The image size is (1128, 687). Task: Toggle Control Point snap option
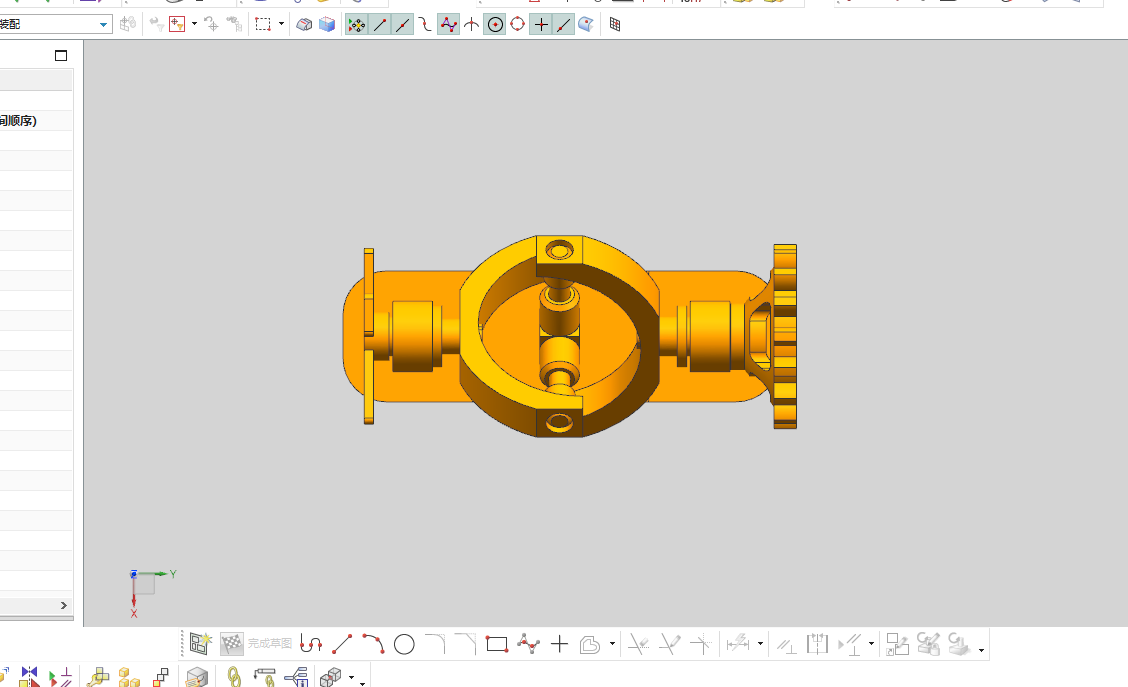click(x=425, y=25)
